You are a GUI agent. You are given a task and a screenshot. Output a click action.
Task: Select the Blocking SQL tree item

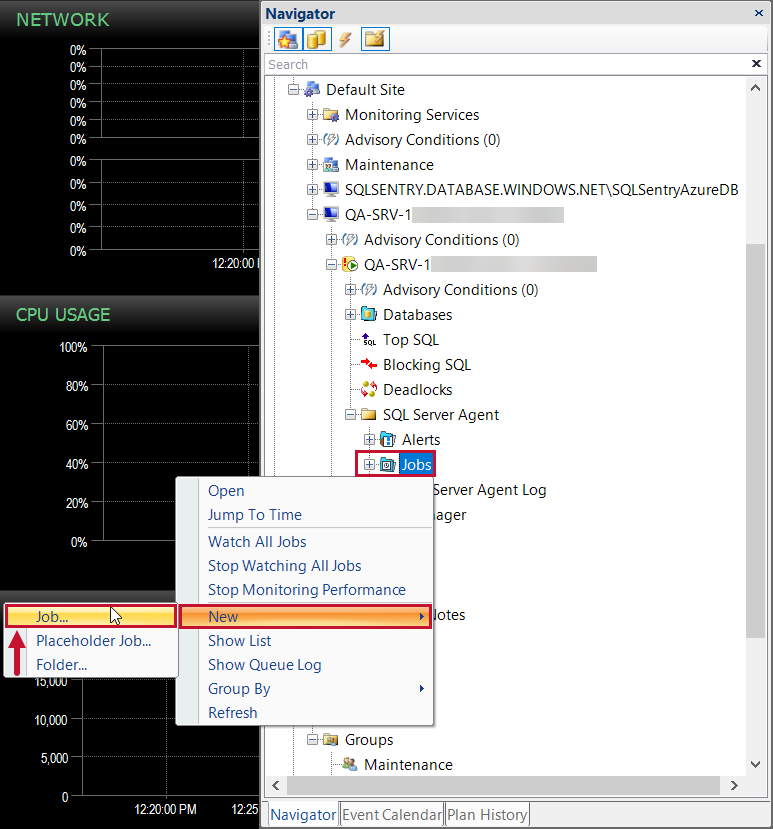click(x=427, y=365)
